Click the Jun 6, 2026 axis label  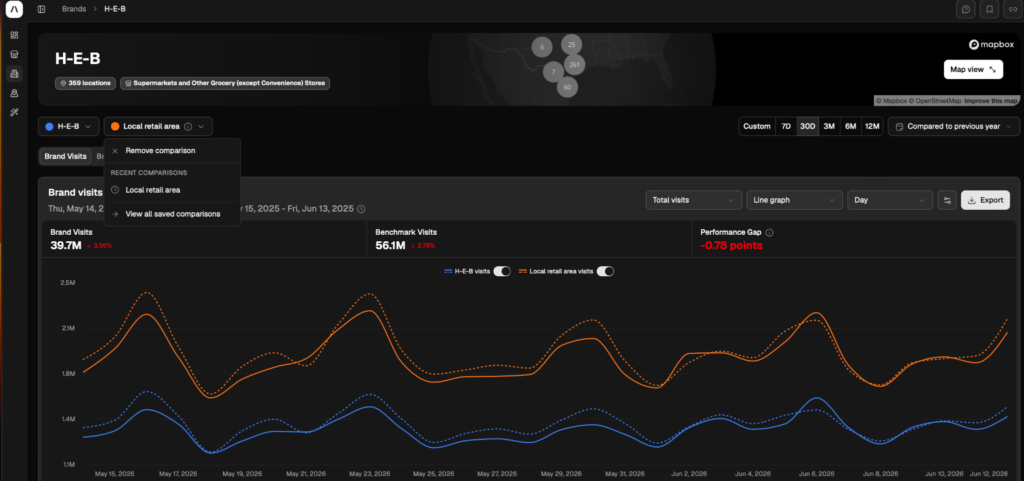point(816,473)
